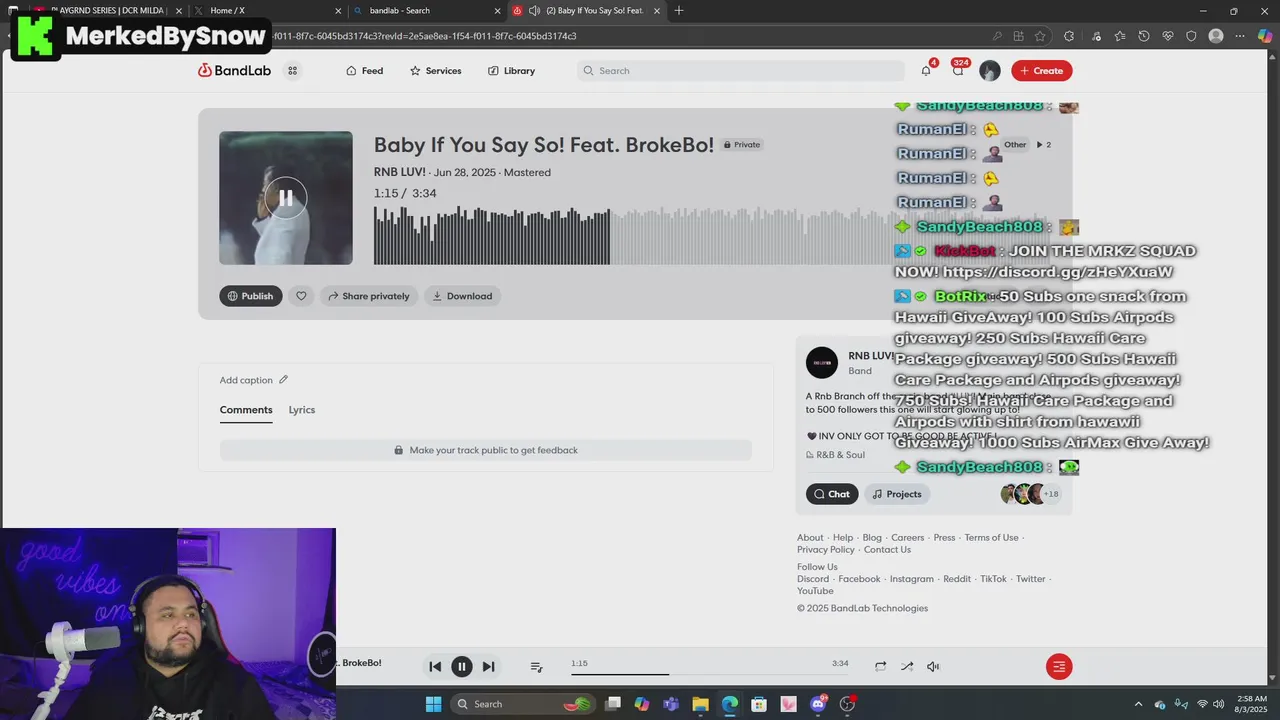Open chat messages with 324 badge
Viewport: 1280px width, 720px height.
(958, 71)
